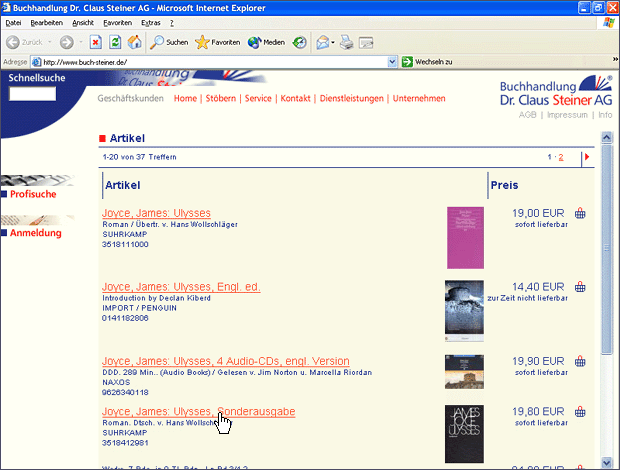The height and width of the screenshot is (470, 620).
Task: Open the Service navigation link
Action: coord(258,98)
